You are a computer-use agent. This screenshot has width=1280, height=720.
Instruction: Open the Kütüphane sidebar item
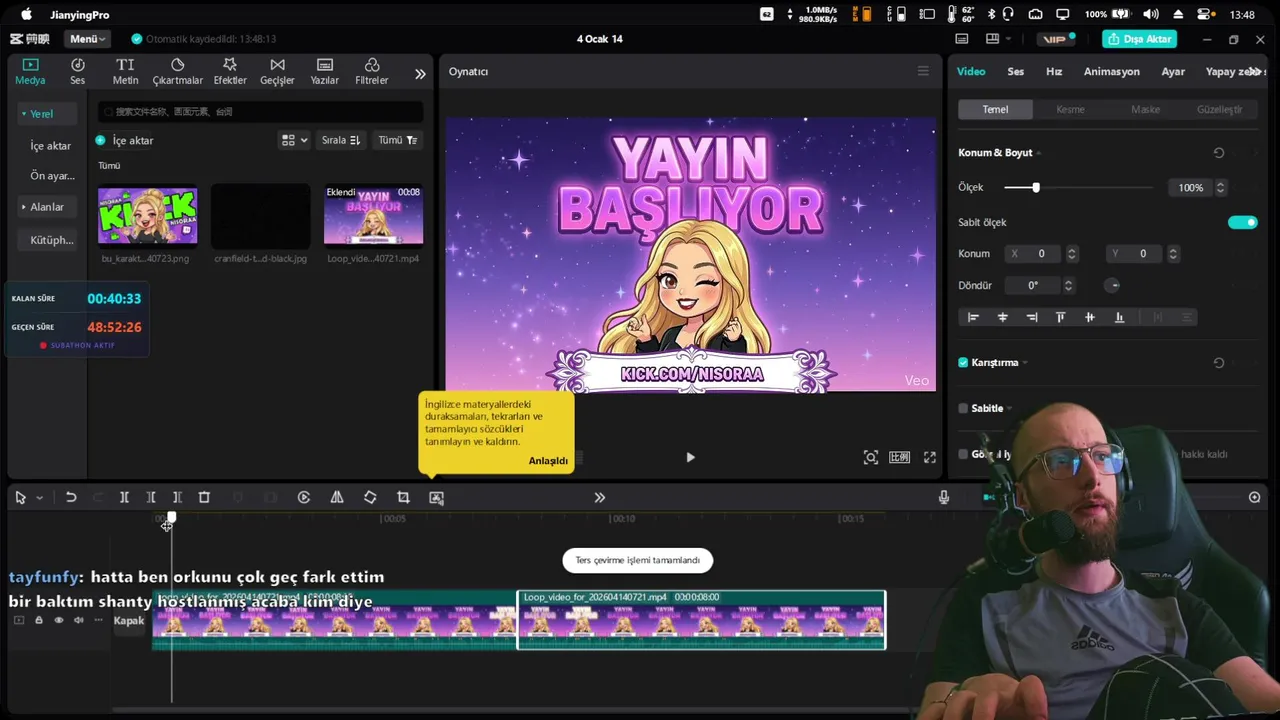tap(52, 240)
